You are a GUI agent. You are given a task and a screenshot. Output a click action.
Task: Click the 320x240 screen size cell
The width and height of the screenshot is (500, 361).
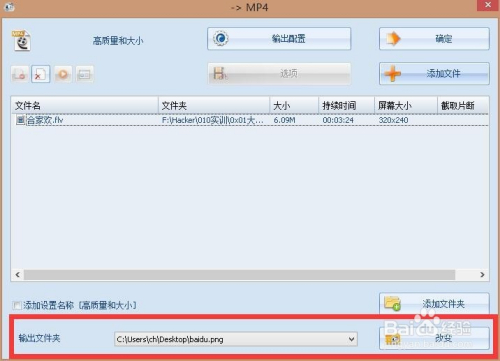[x=393, y=120]
